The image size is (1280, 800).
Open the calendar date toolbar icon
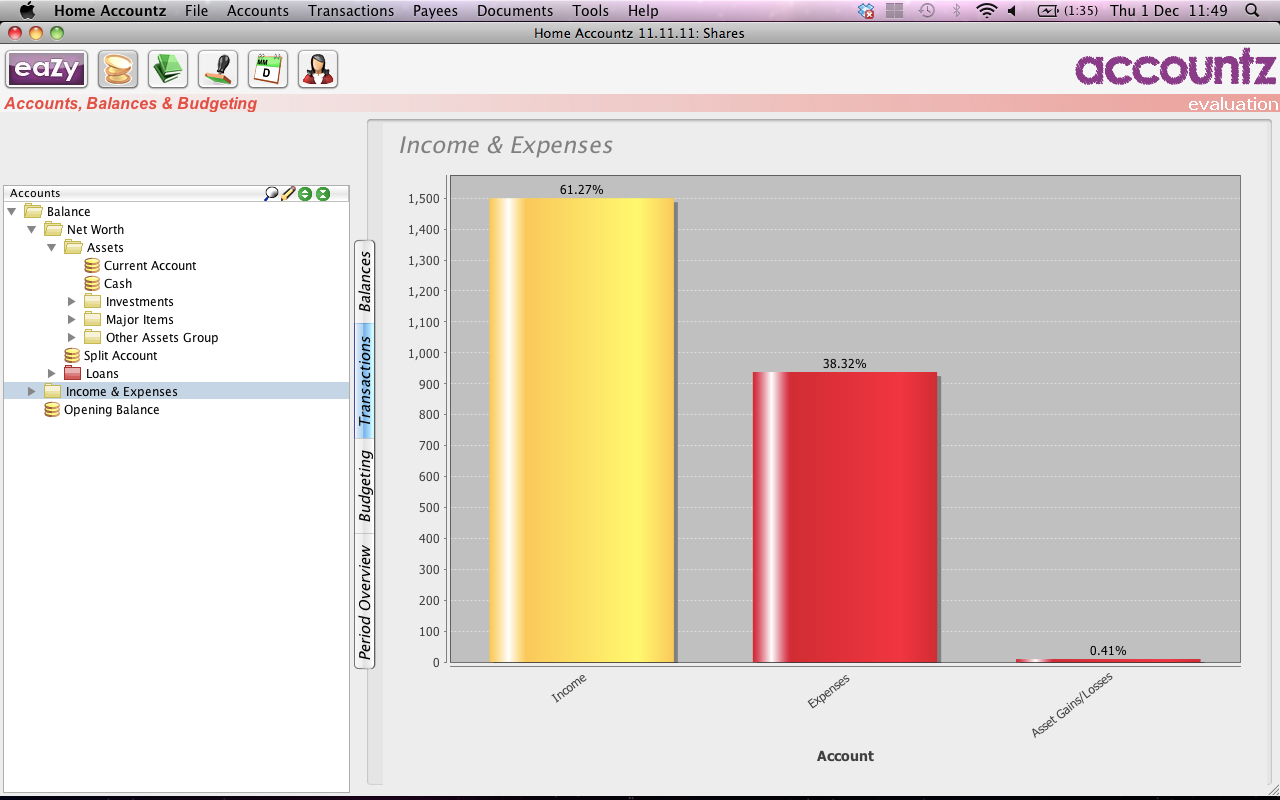268,69
